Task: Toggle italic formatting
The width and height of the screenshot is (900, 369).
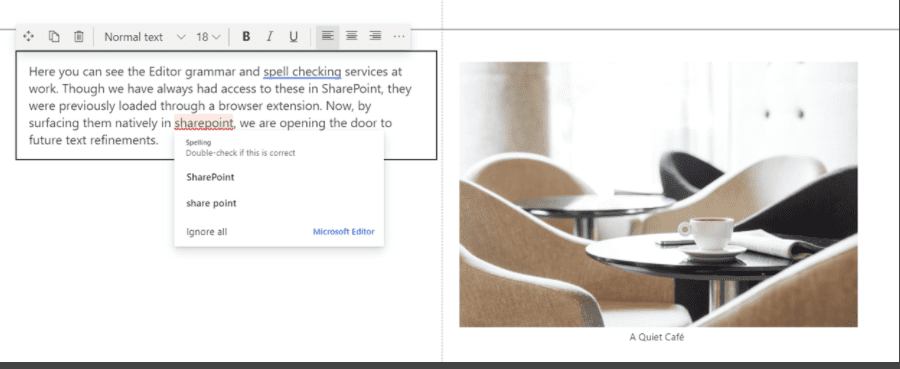Action: tap(269, 37)
